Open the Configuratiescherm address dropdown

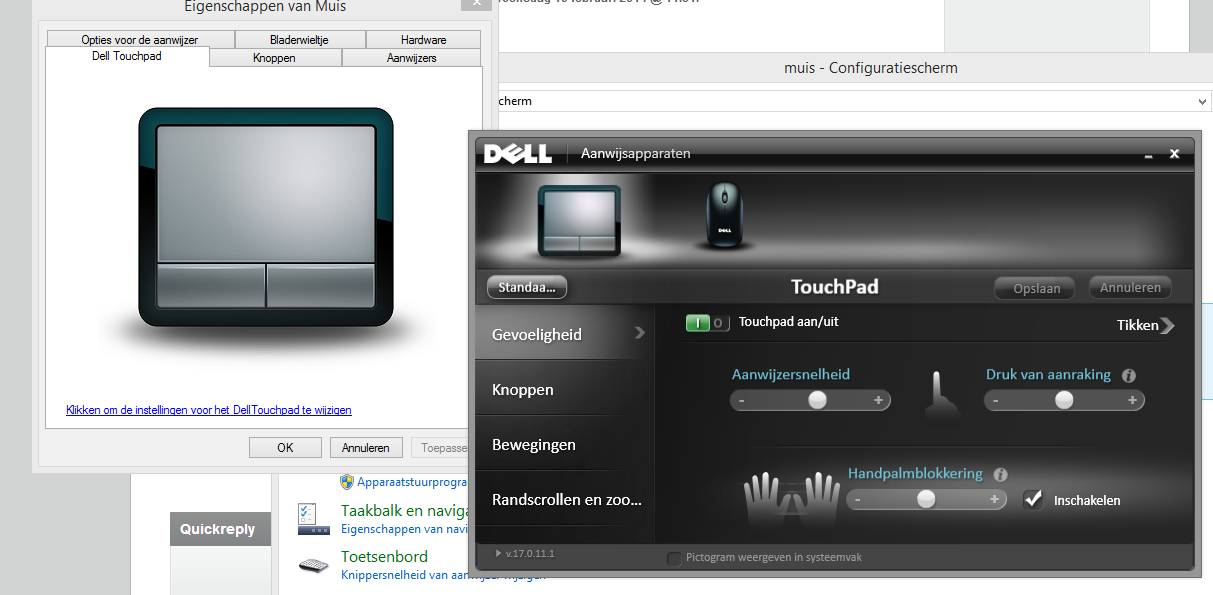click(1202, 101)
